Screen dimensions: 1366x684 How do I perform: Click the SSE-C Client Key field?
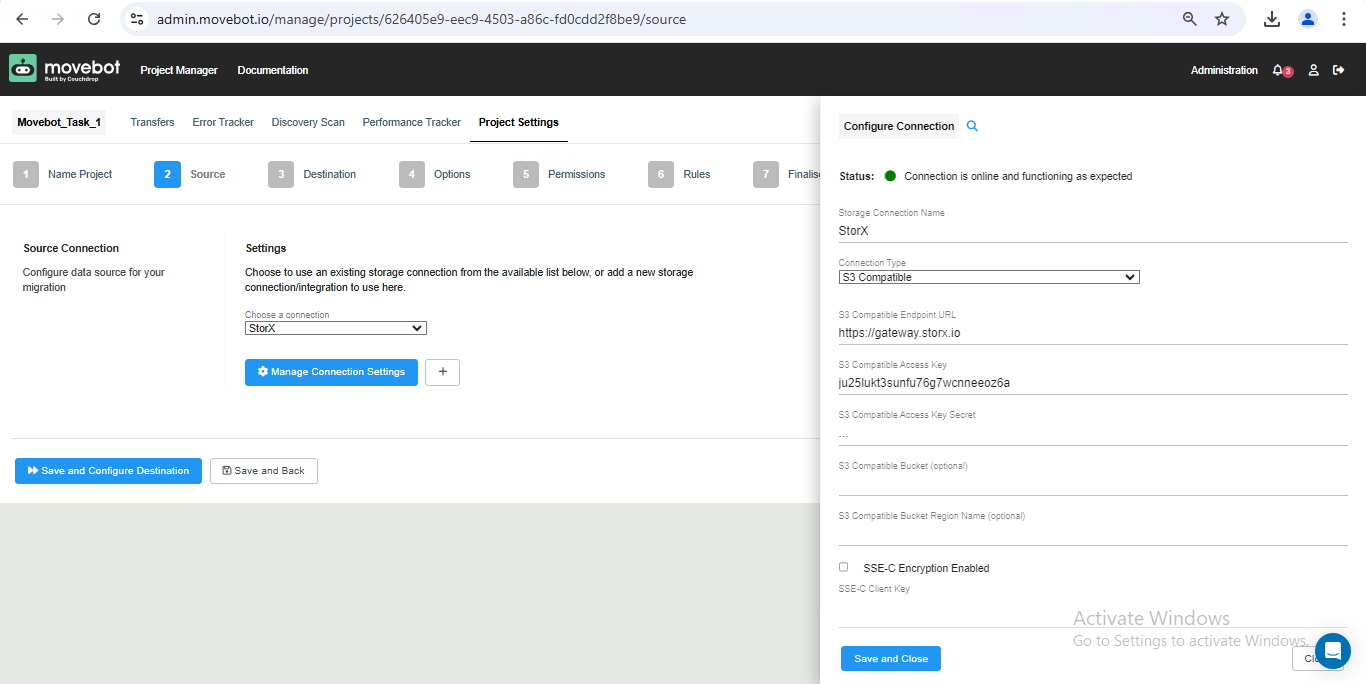[x=1093, y=612]
